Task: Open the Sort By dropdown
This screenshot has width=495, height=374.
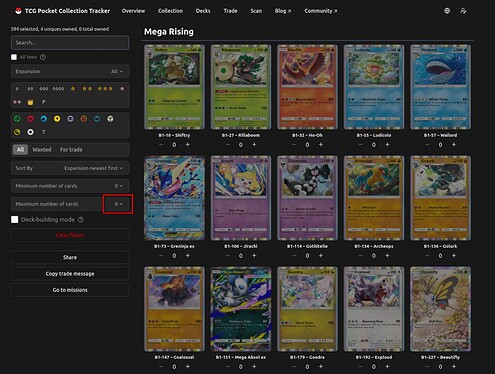Action: (x=70, y=168)
